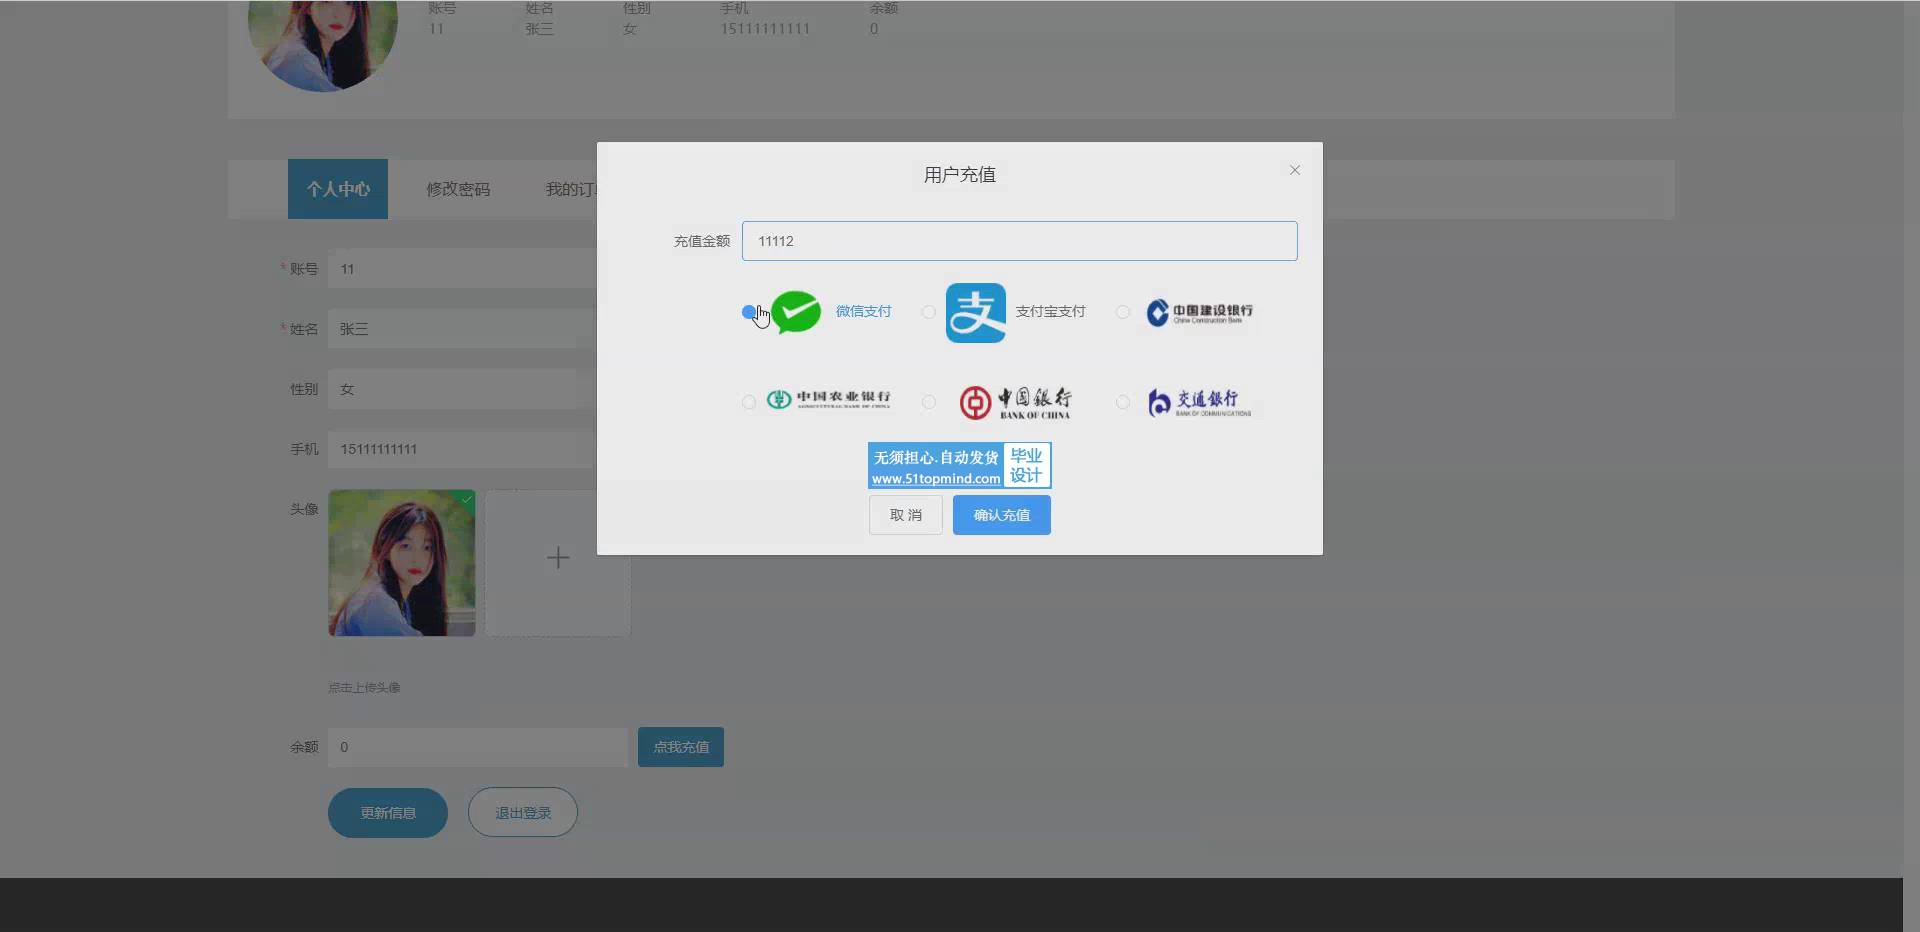
Task: Click the blue Alipay logo
Action: point(976,313)
